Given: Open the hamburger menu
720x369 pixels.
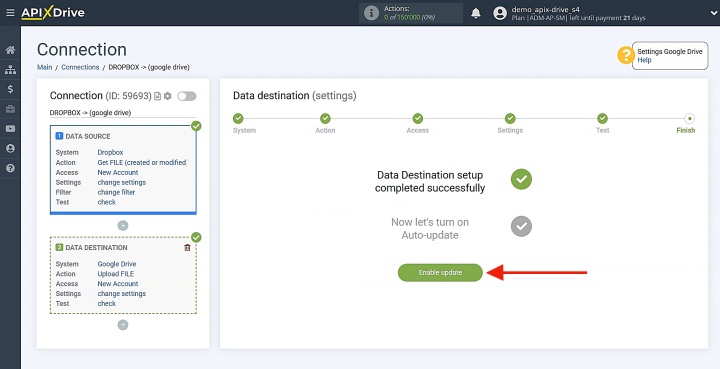Looking at the screenshot, I should click(x=10, y=13).
